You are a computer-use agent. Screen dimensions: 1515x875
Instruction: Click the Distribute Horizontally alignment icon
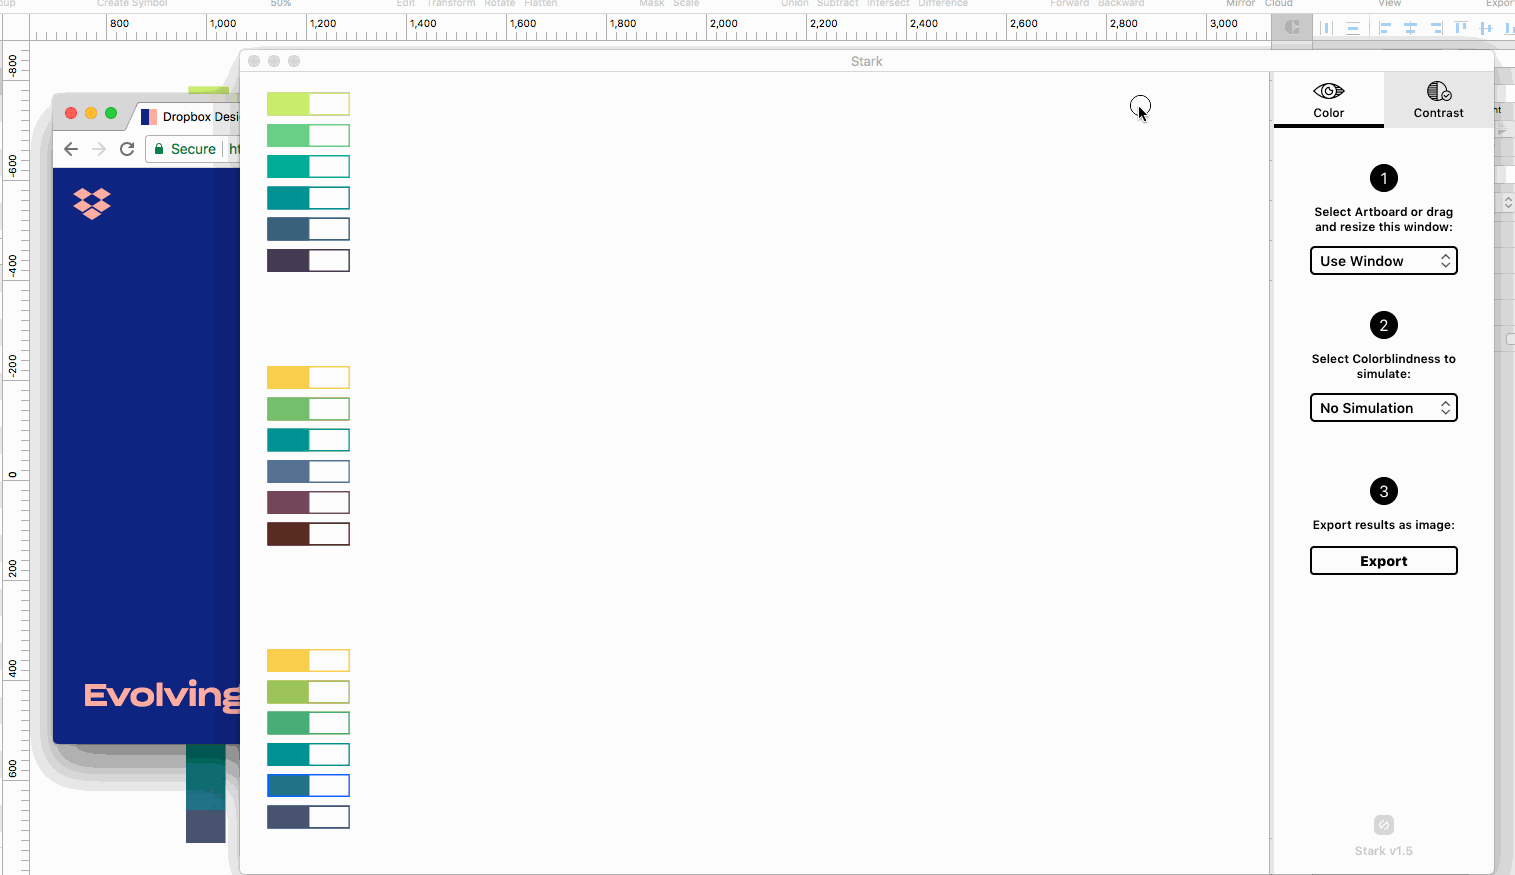point(1327,28)
